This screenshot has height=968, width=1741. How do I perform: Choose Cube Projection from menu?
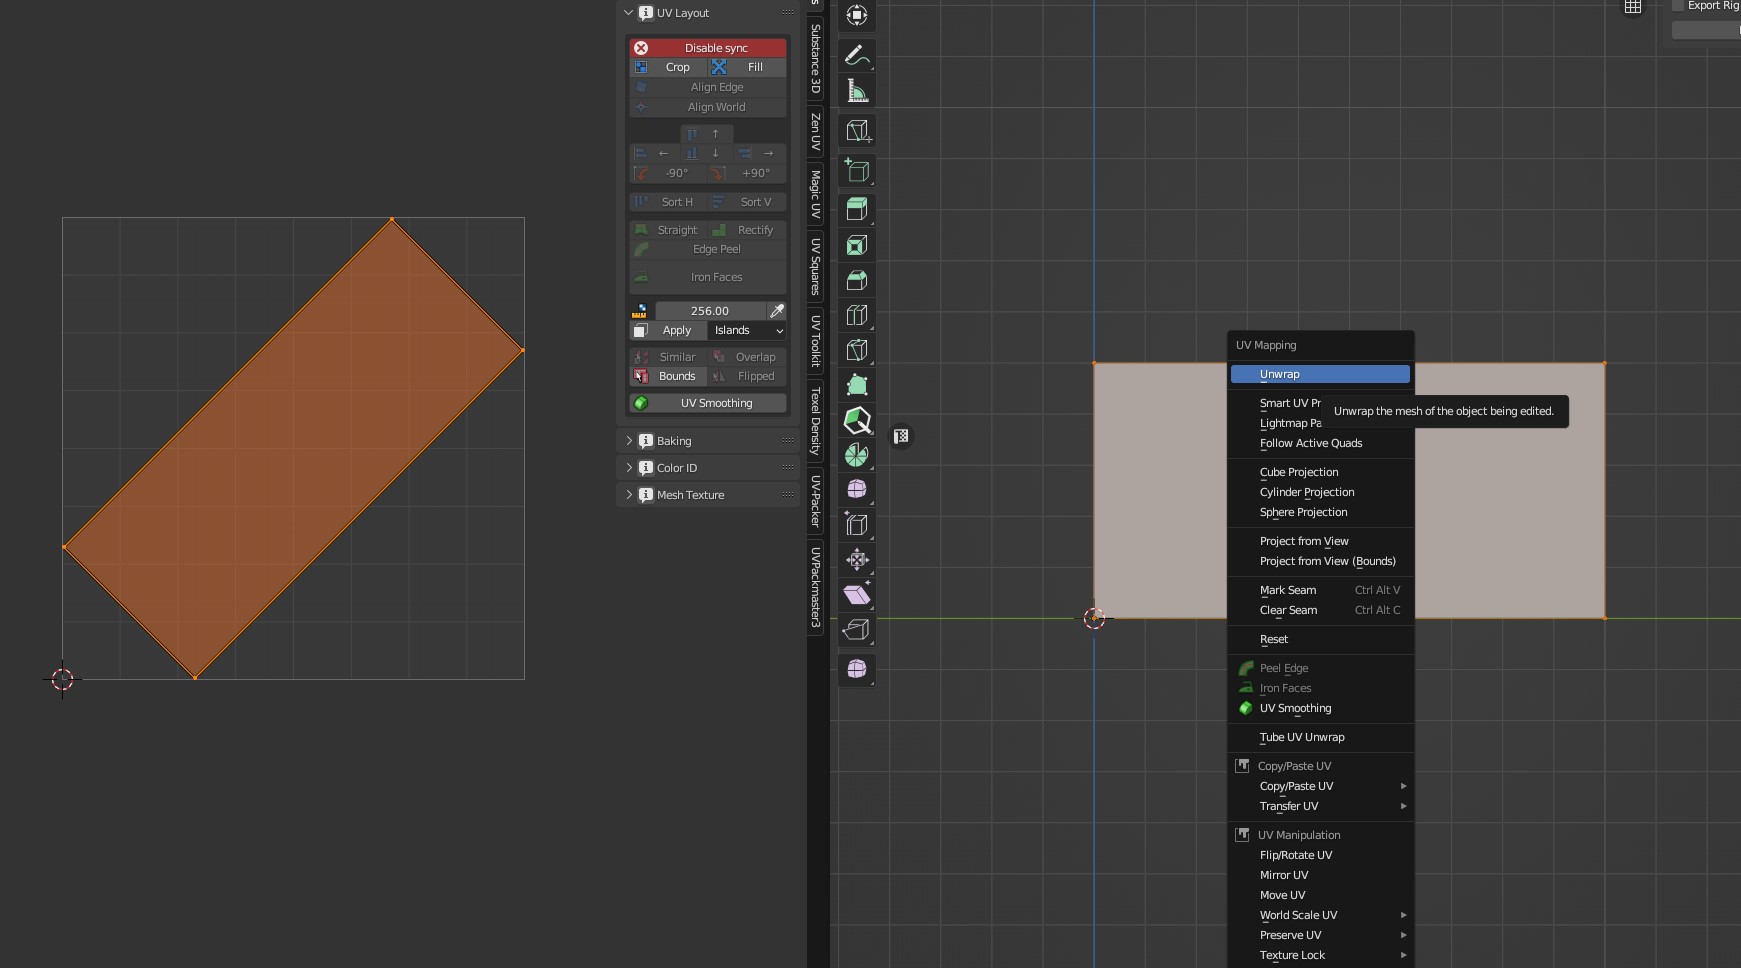click(x=1320, y=472)
